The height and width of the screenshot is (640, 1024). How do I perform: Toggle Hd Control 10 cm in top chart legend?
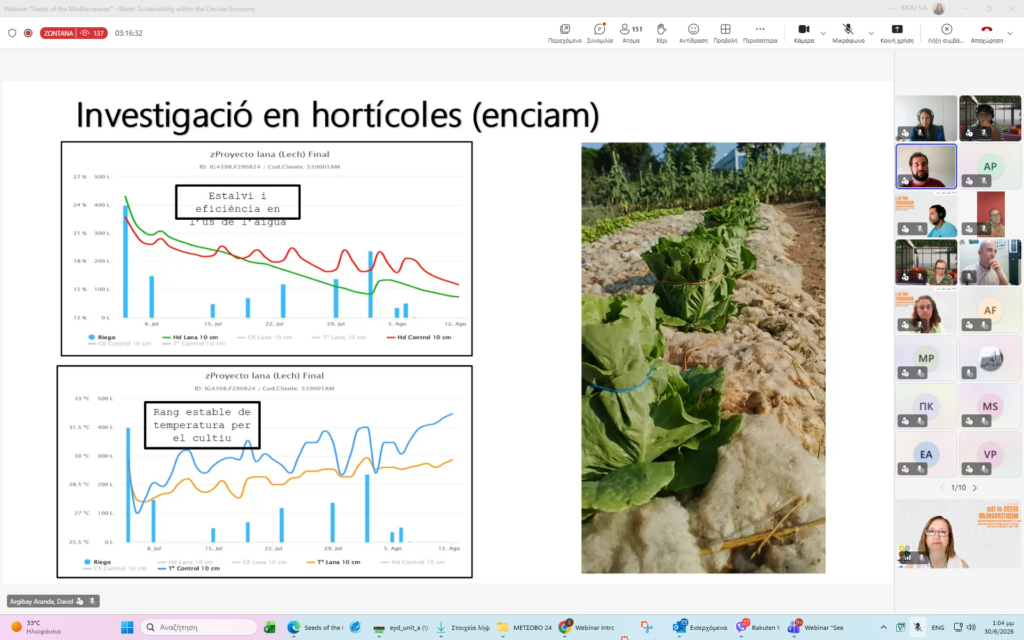pos(419,338)
